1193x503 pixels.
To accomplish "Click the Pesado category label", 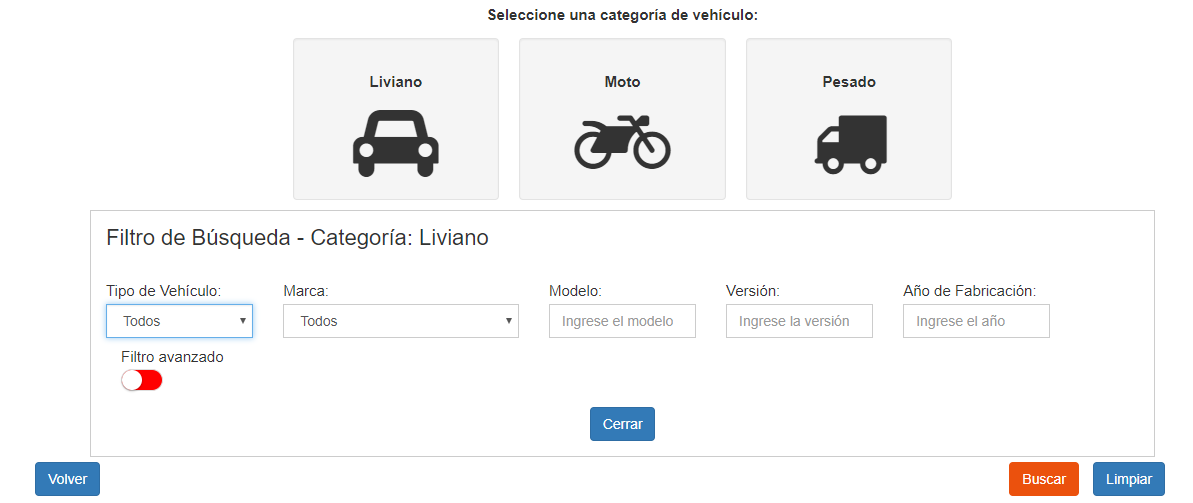I will click(849, 82).
